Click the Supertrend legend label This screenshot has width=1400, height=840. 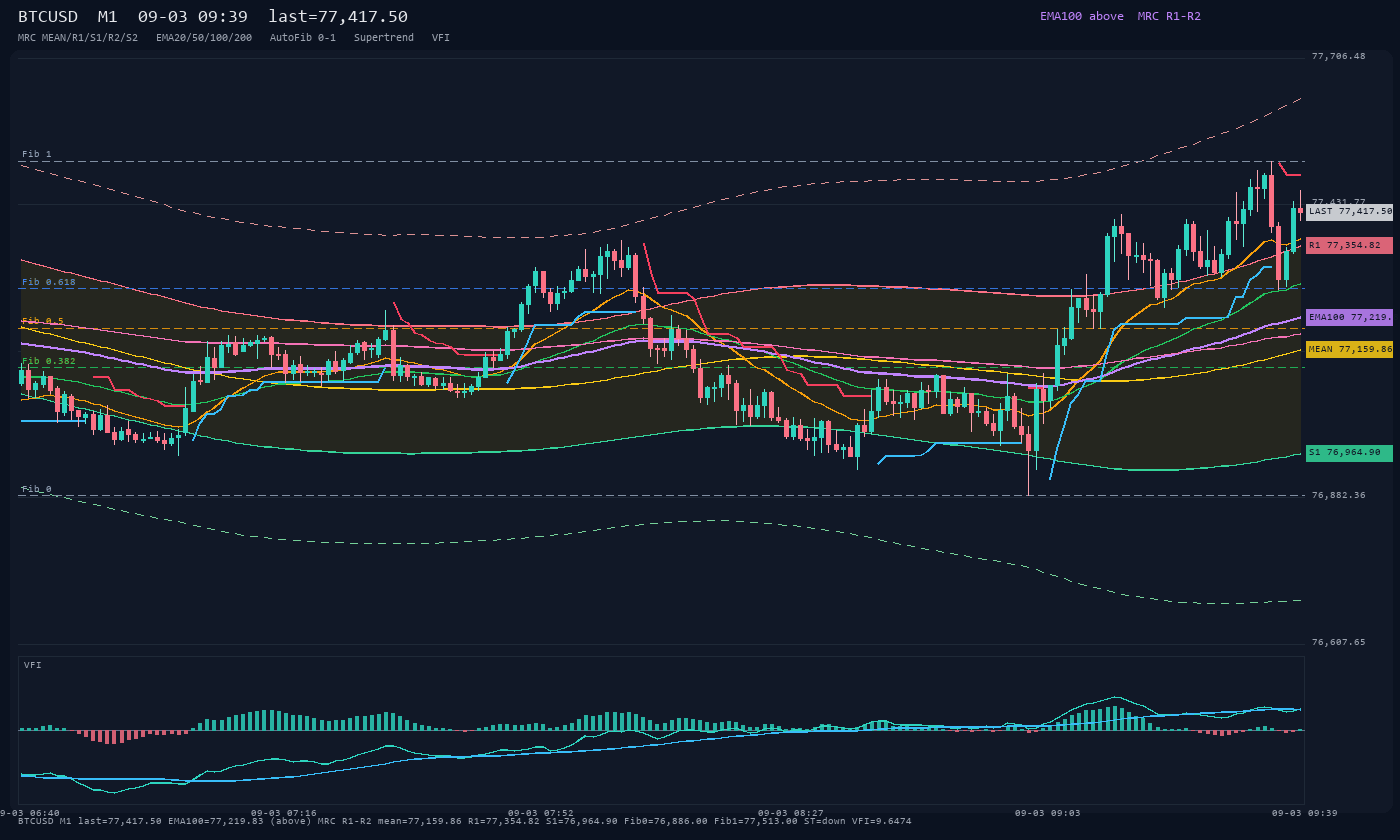384,37
